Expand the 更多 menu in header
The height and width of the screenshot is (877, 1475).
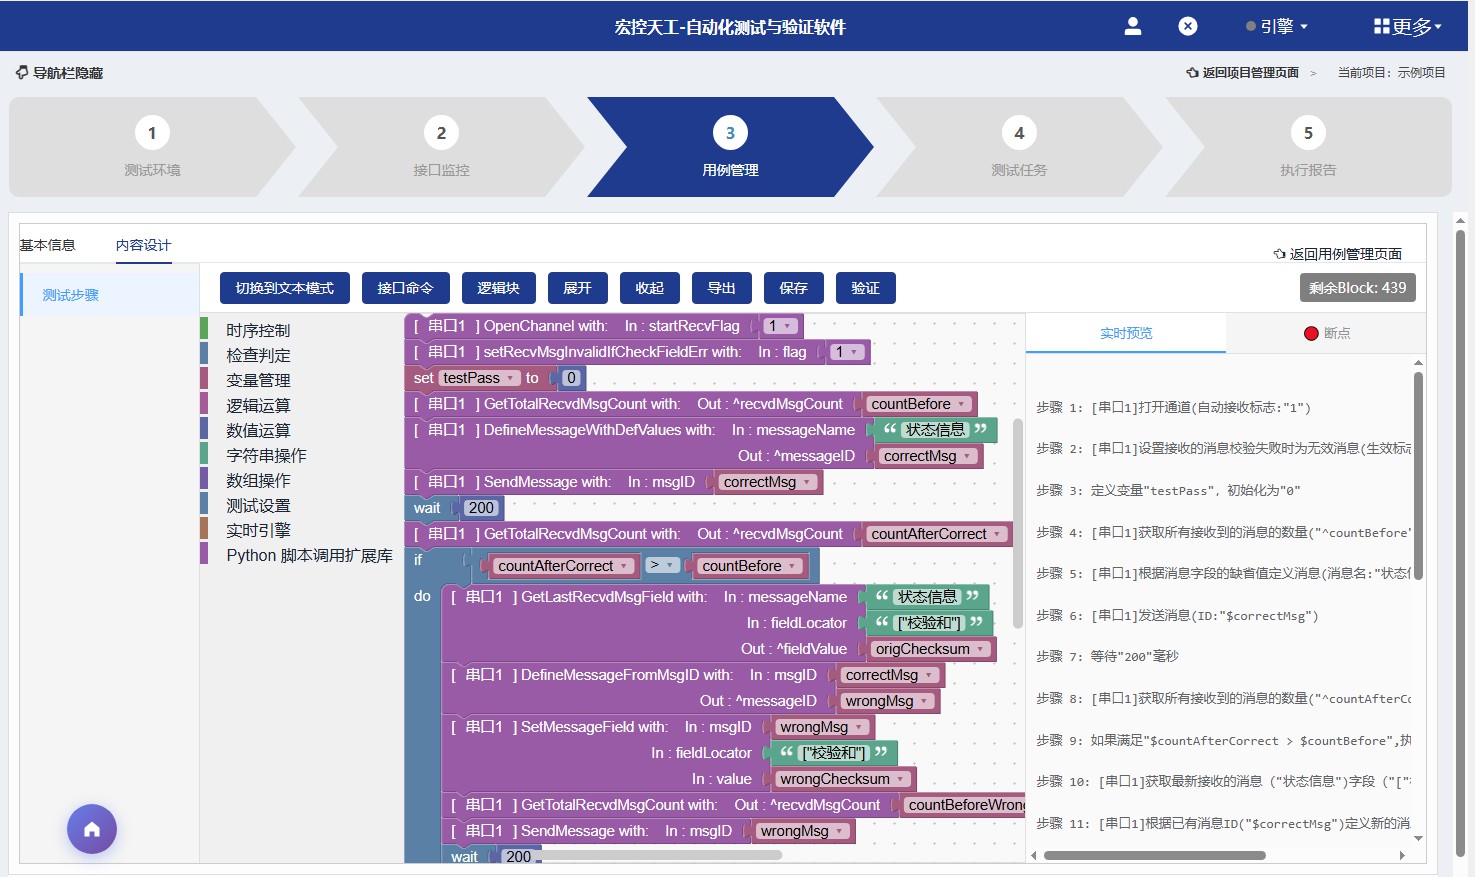(1407, 26)
